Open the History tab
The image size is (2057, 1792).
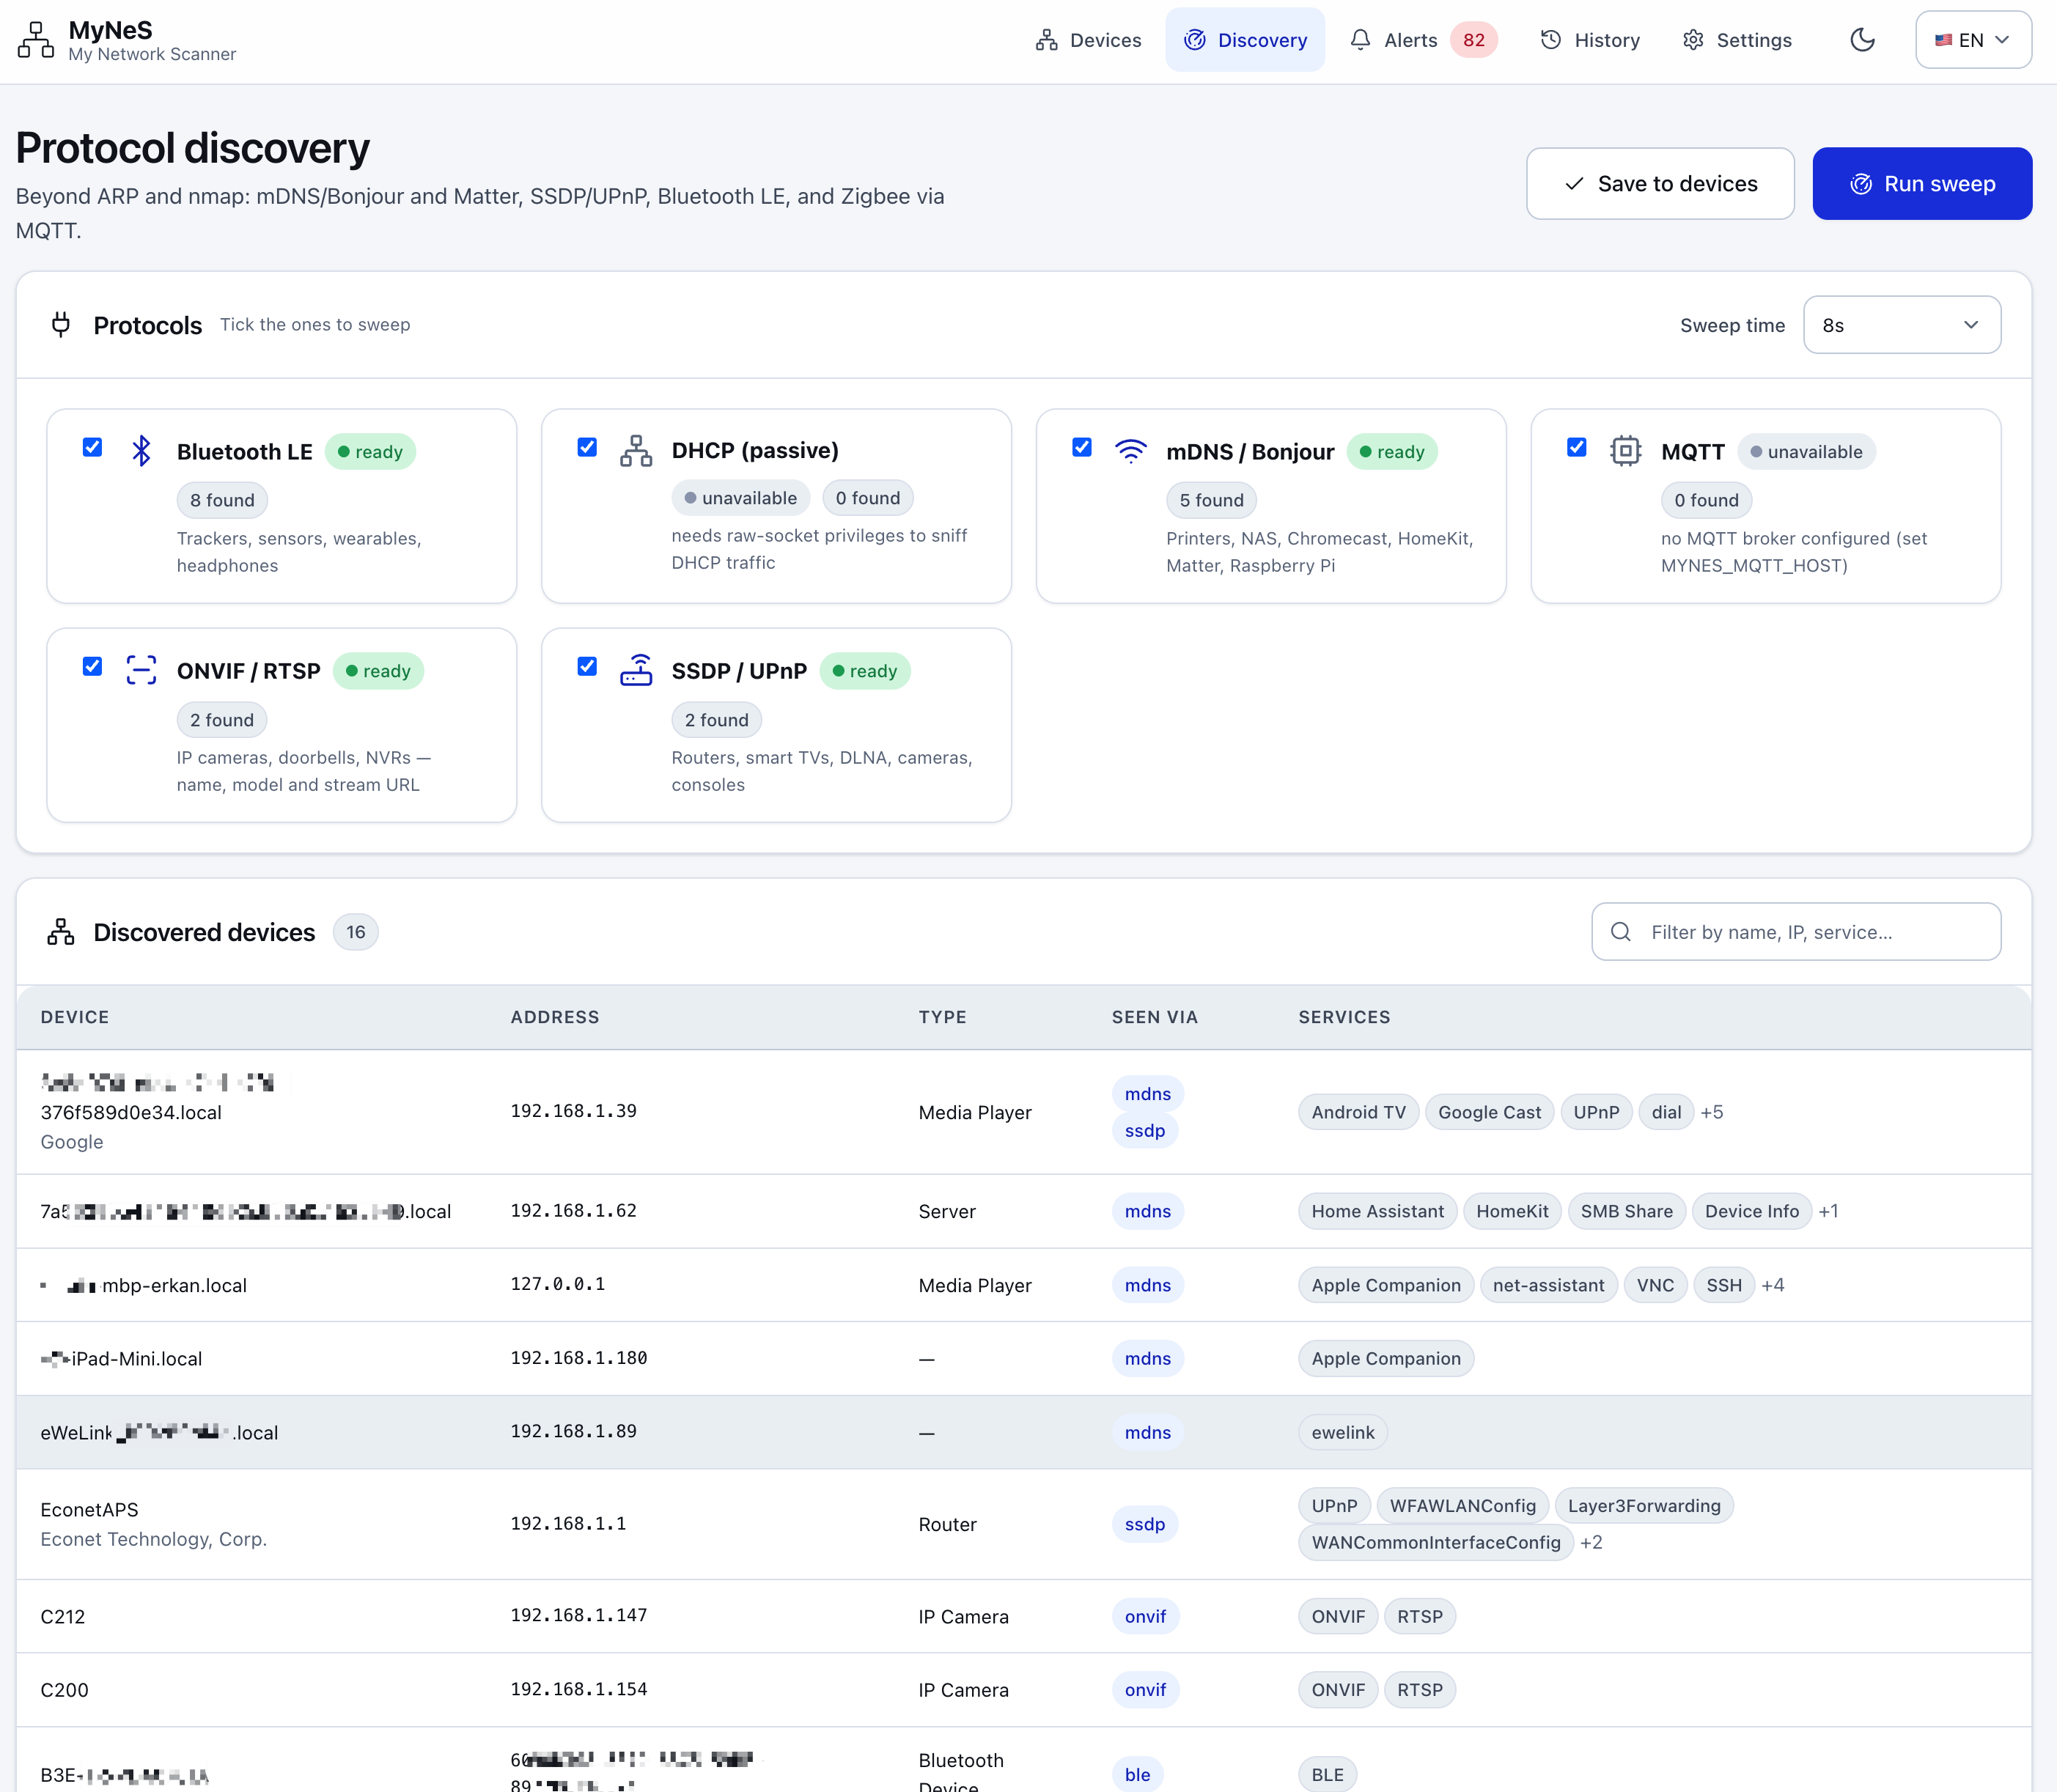tap(1590, 40)
